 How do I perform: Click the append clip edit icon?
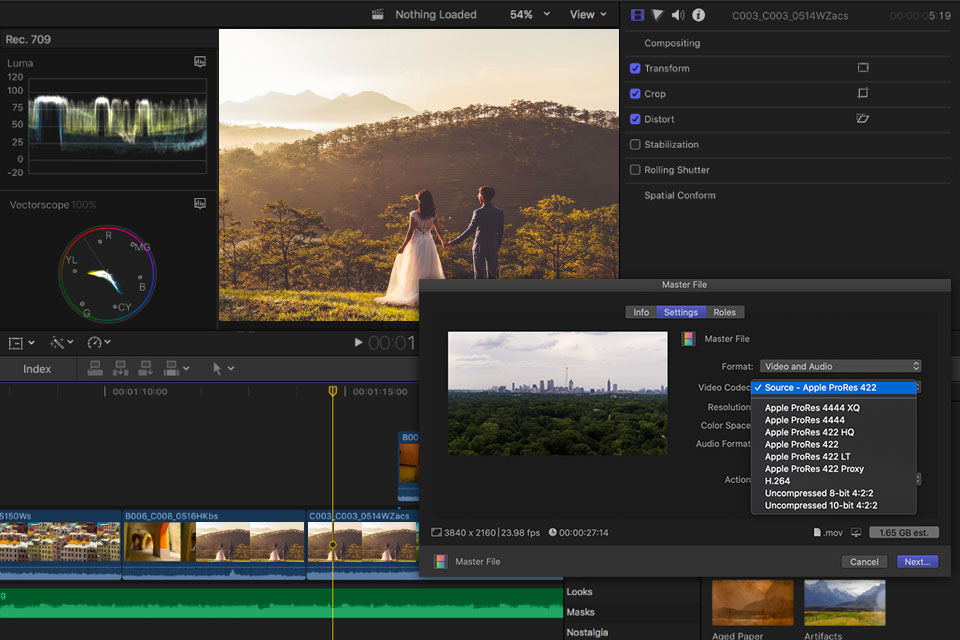click(146, 368)
